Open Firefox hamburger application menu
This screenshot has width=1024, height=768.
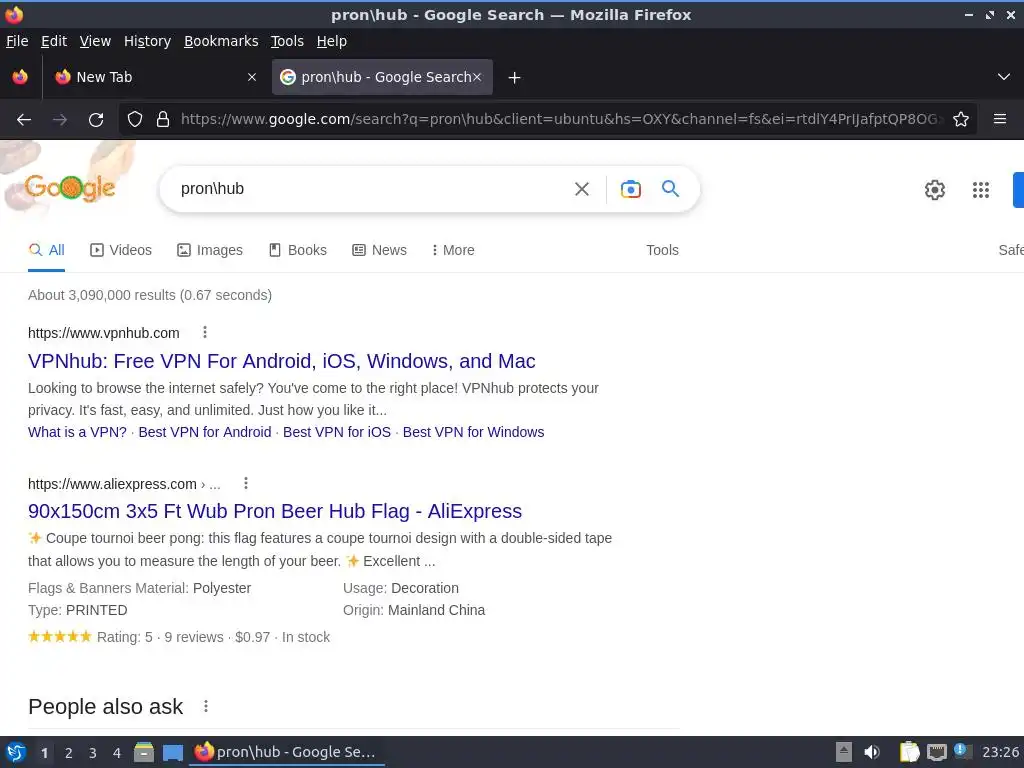click(x=1000, y=119)
